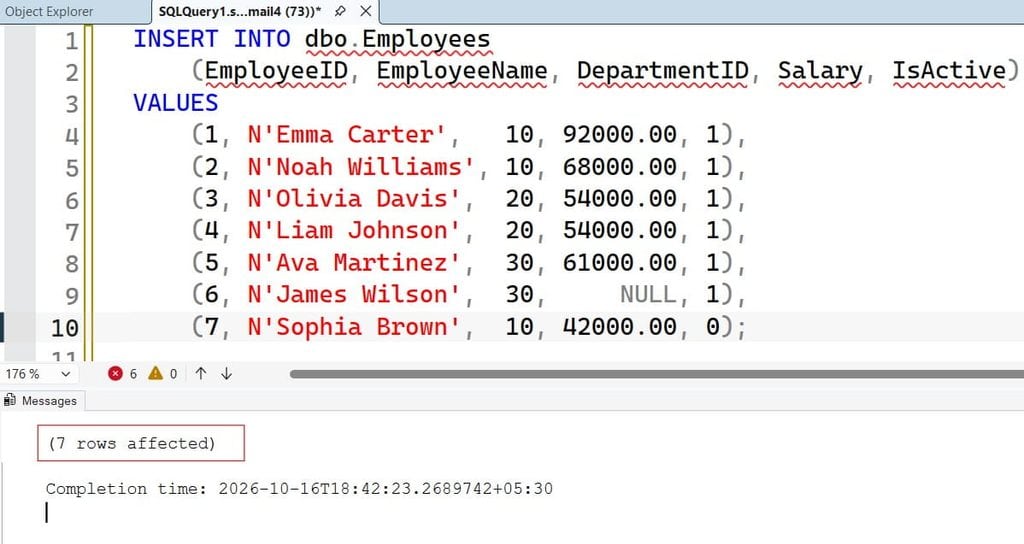Click line number 10 in gutter

(65, 328)
